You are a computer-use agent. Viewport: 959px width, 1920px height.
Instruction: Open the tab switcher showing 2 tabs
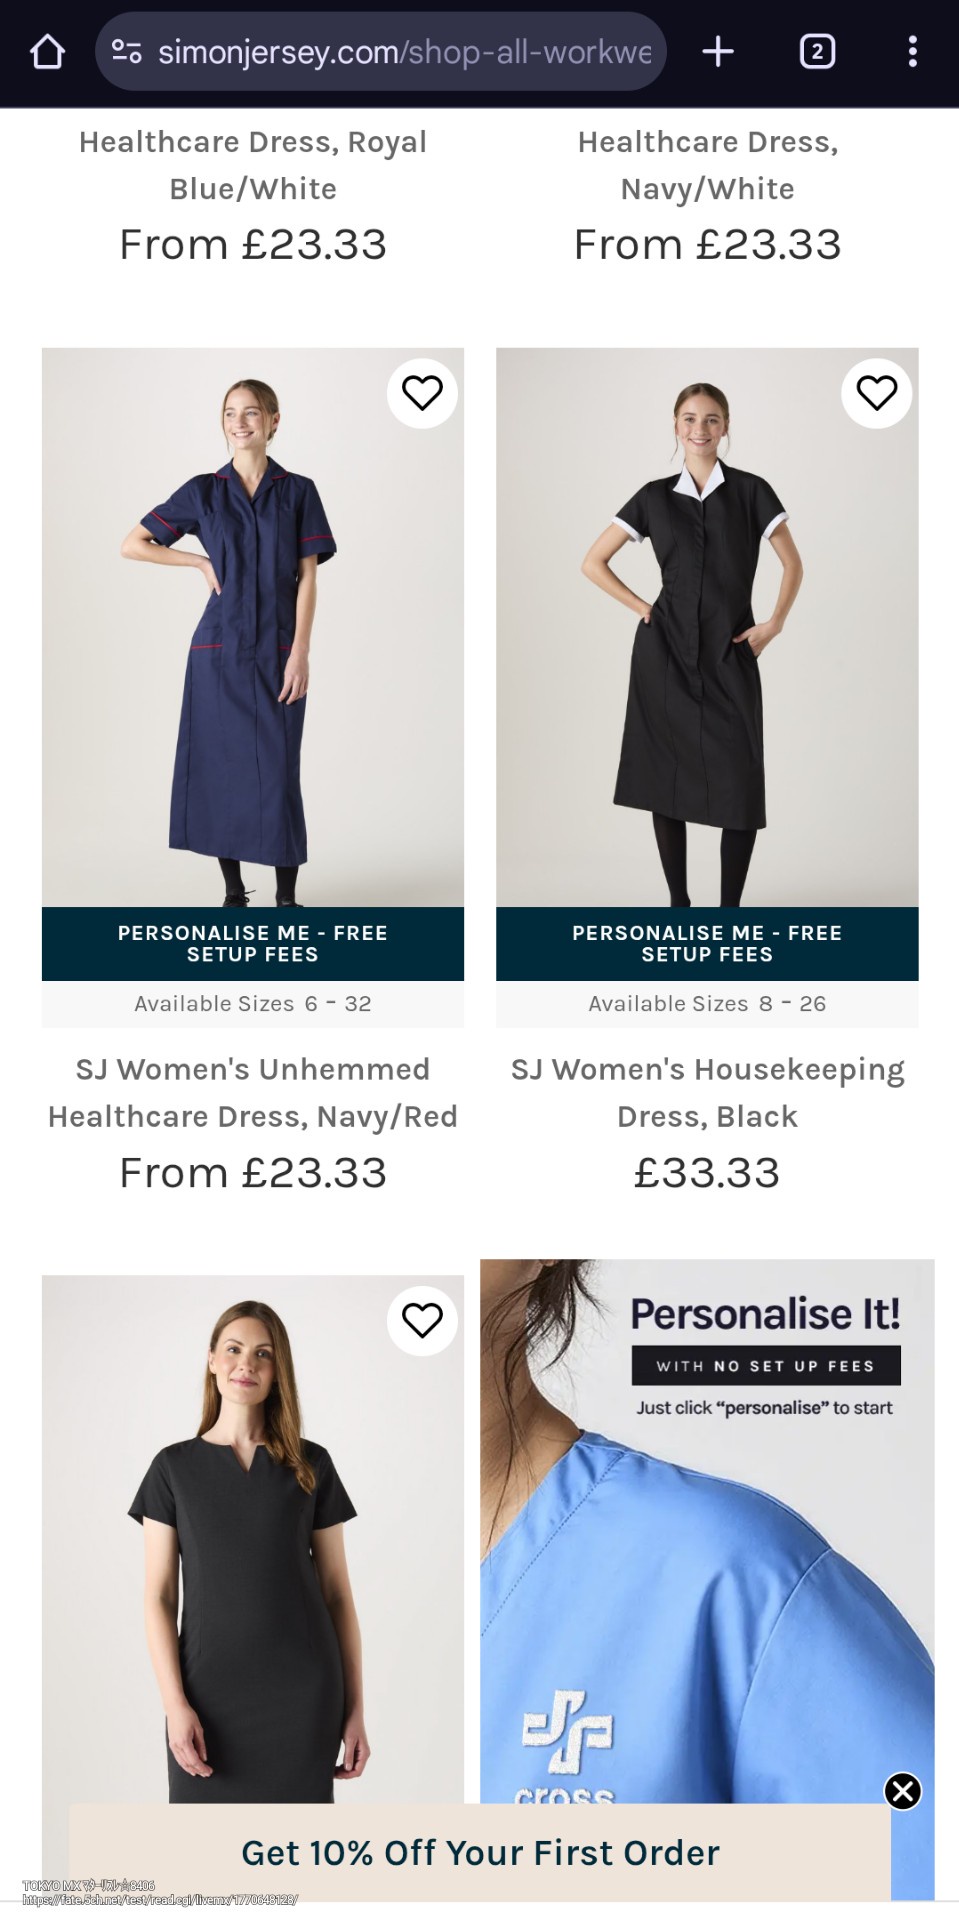pyautogui.click(x=817, y=52)
